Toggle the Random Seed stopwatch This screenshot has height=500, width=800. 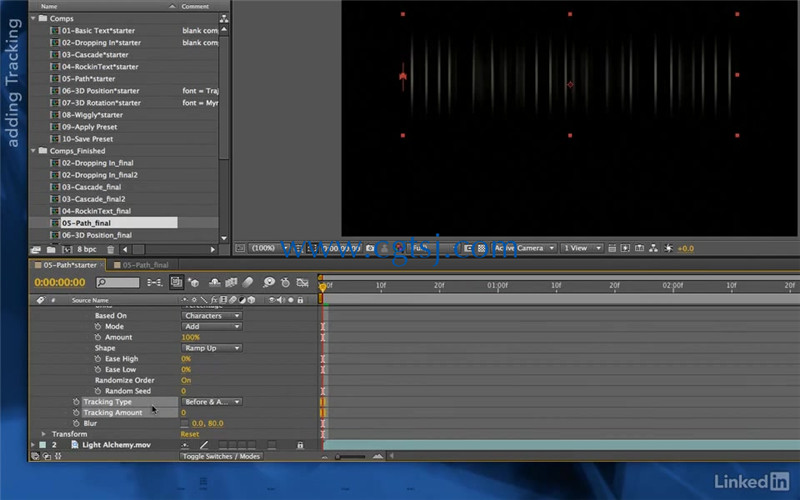click(97, 391)
